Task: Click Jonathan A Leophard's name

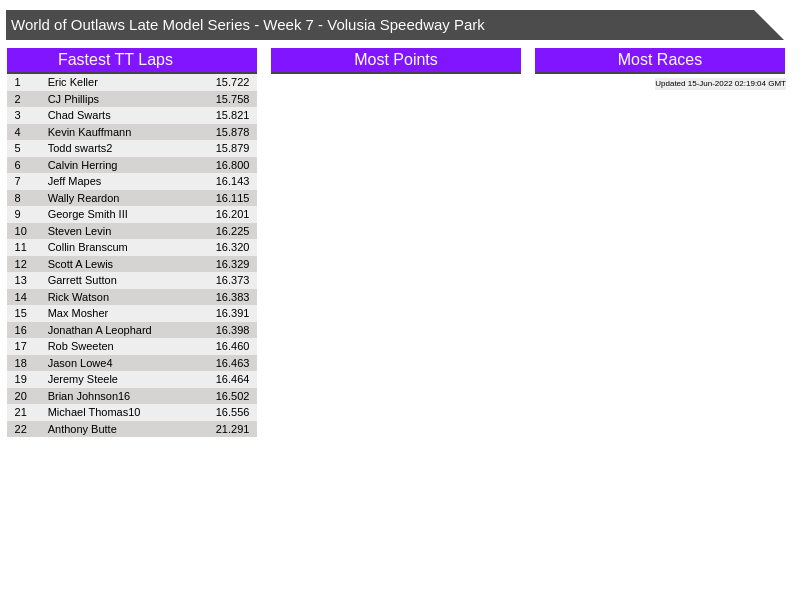Action: [x=99, y=330]
